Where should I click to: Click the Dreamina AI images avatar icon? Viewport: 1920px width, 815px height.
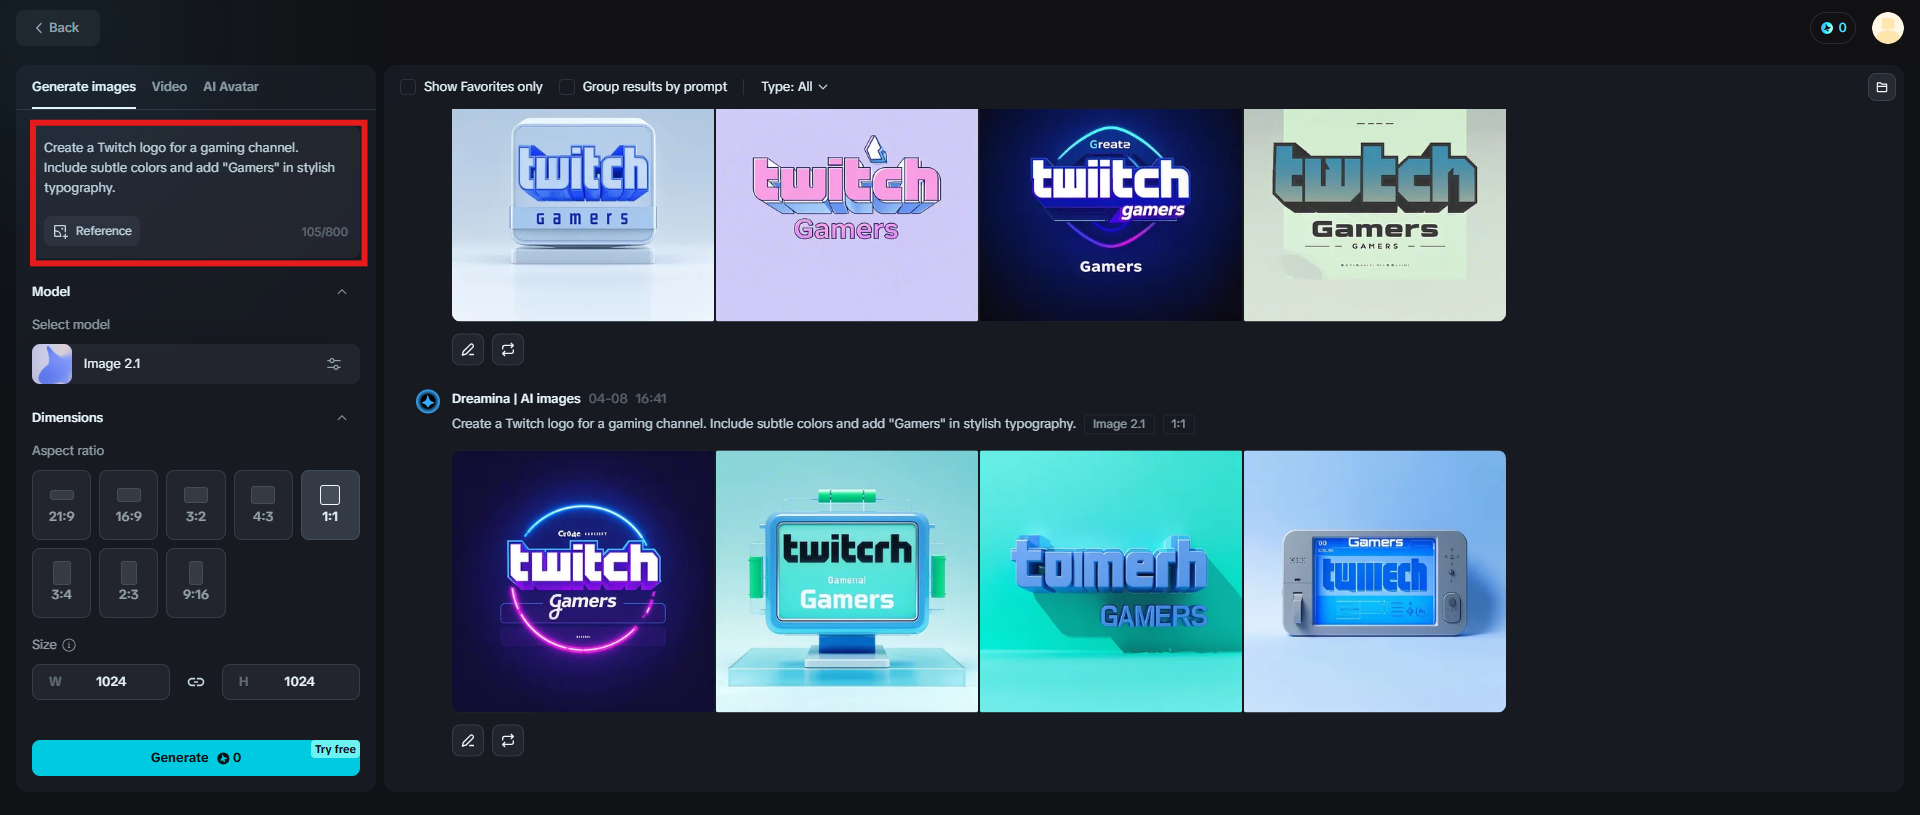[428, 401]
